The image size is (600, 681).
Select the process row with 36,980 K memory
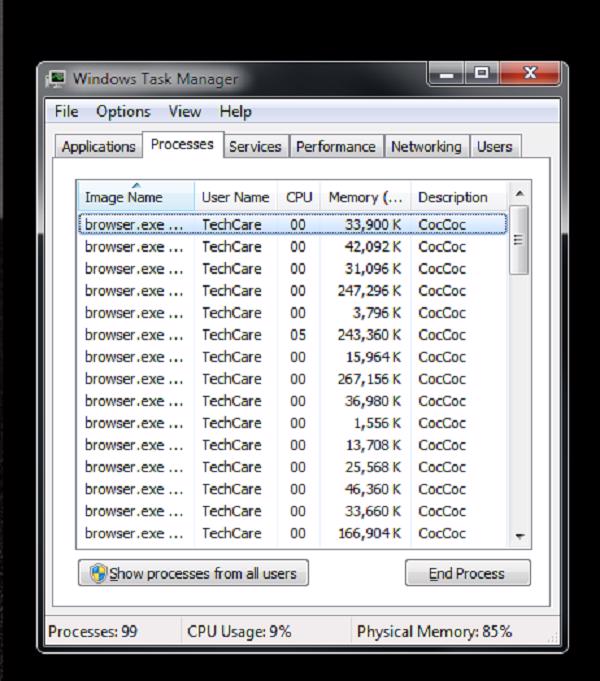(292, 401)
